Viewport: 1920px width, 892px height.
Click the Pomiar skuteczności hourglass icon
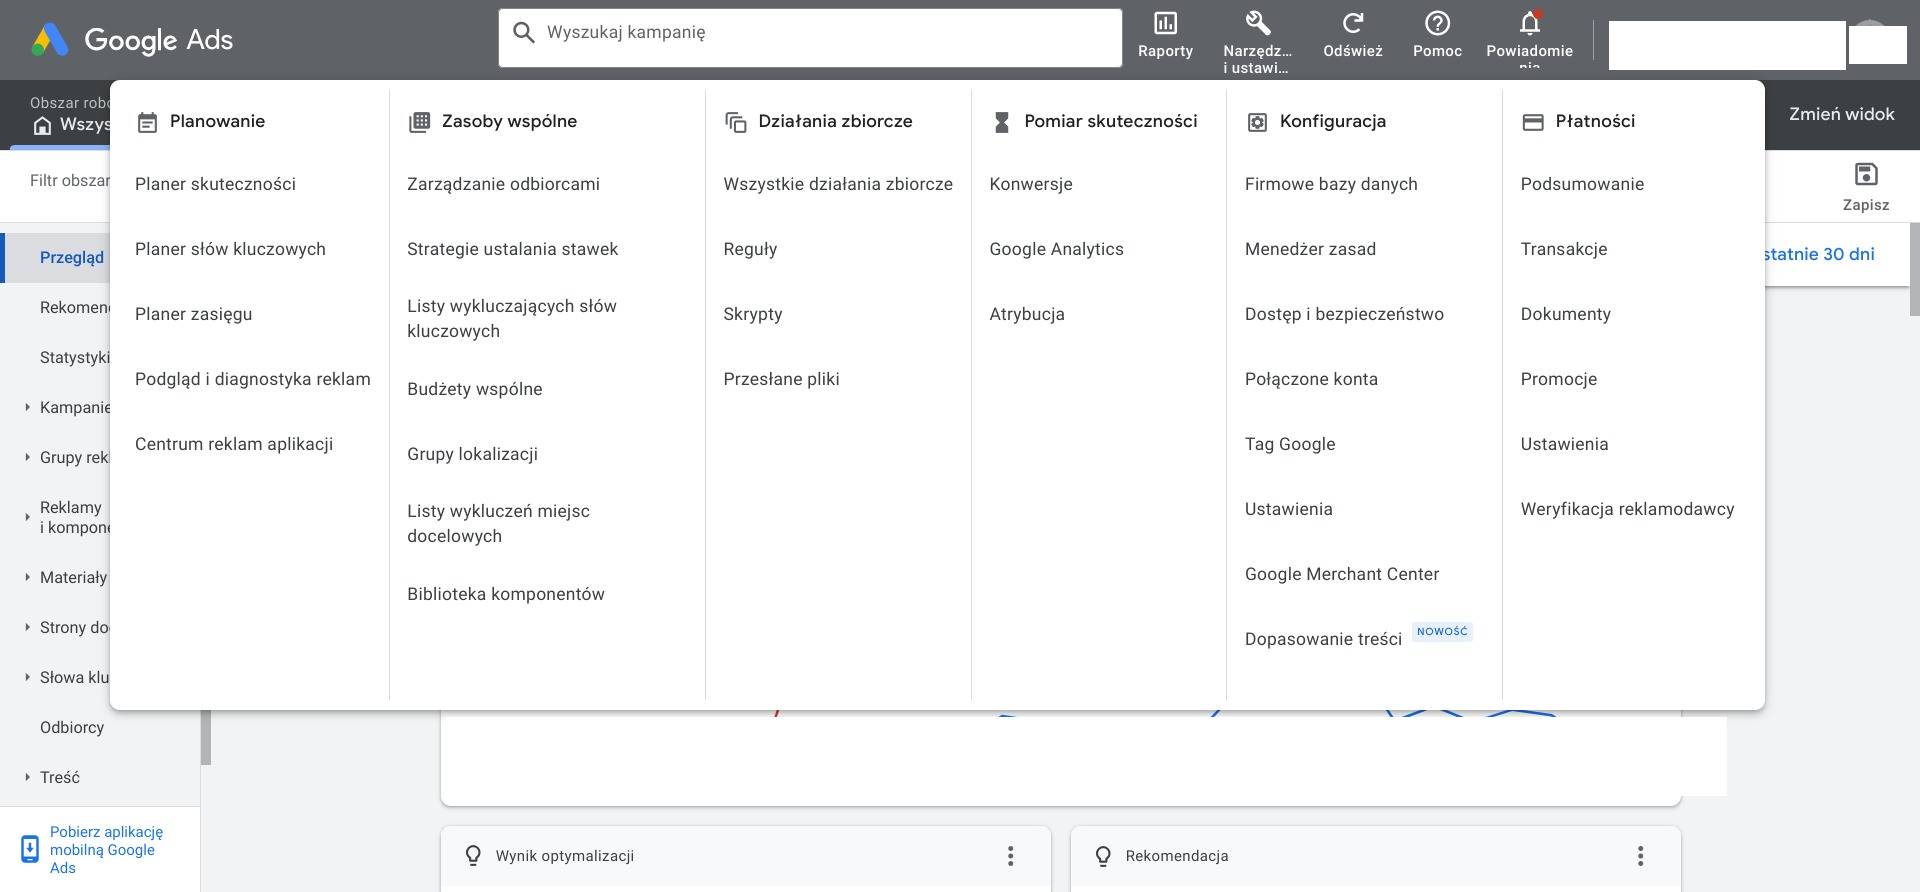click(1001, 122)
